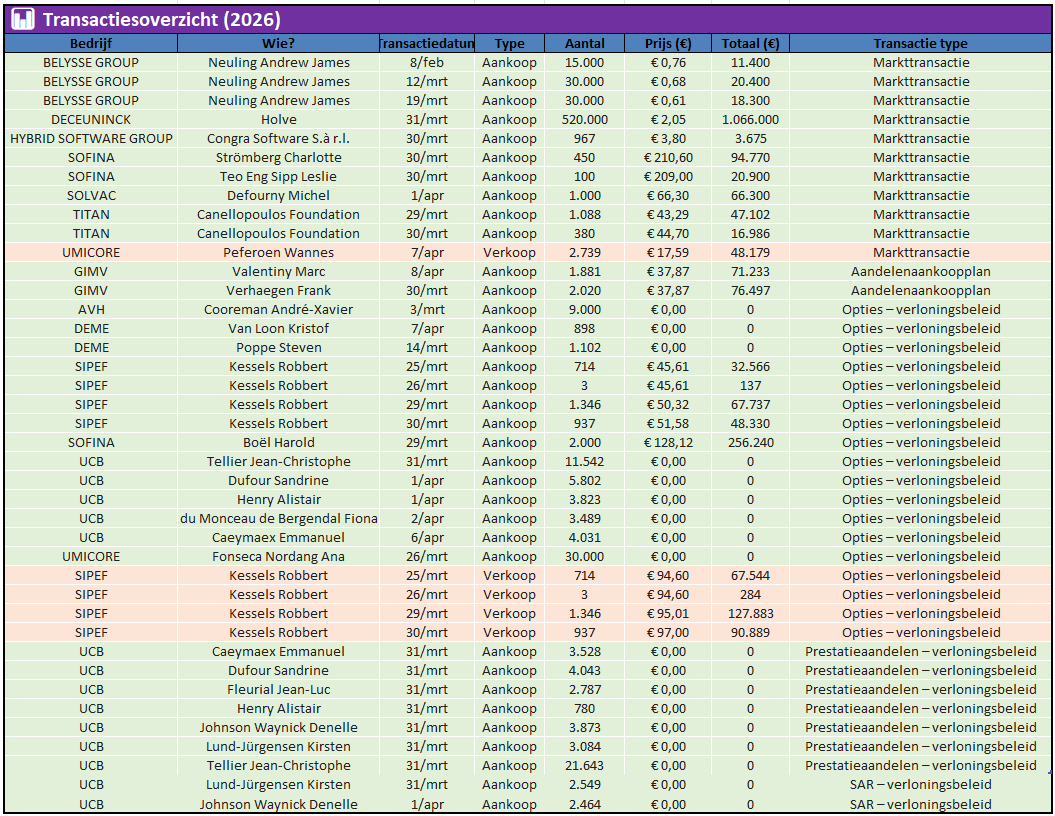Select the 1.066.000 total cell
Screen dimensions: 1055x816
tap(750, 120)
